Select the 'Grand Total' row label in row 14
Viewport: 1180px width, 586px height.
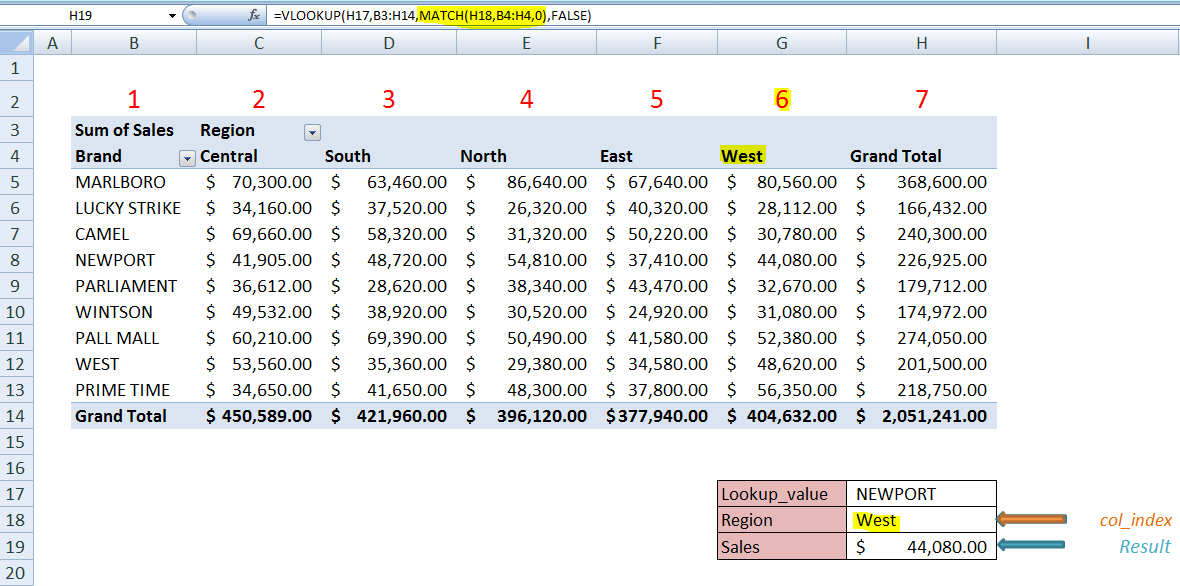tap(134, 416)
